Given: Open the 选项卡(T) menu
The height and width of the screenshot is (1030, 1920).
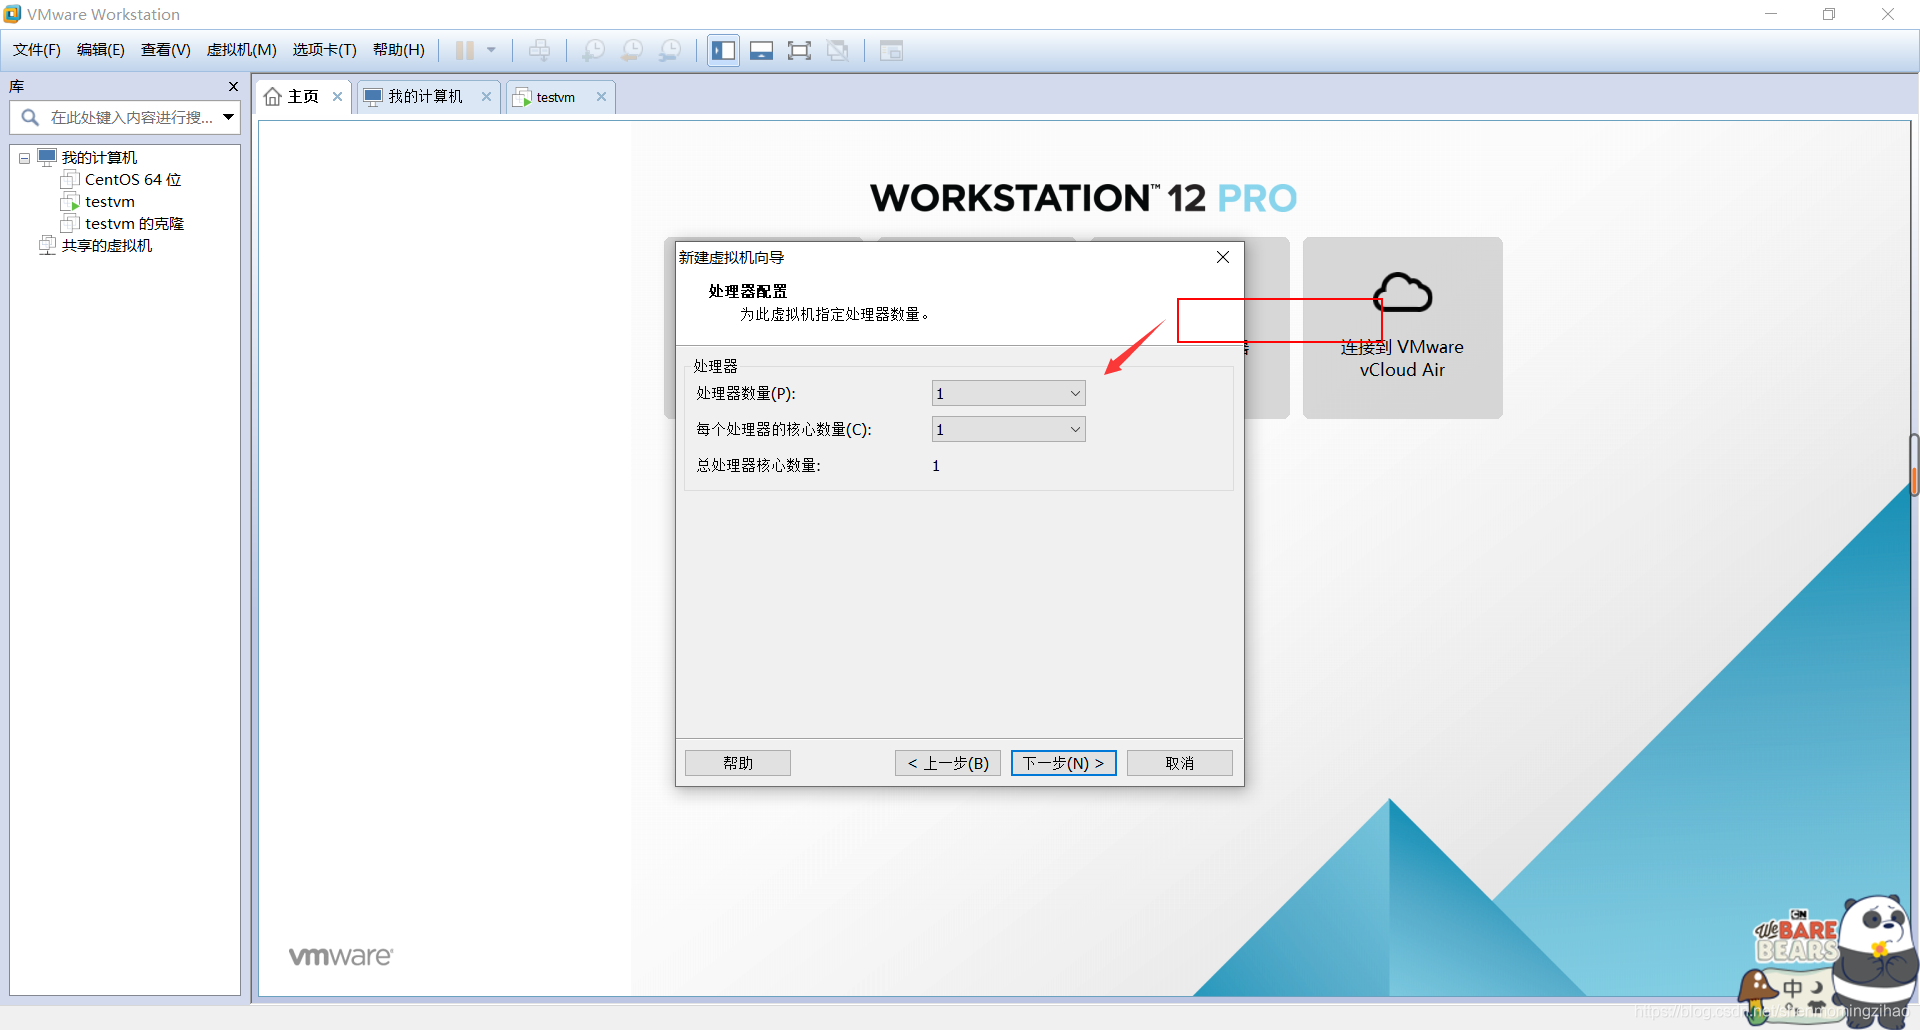Looking at the screenshot, I should (x=325, y=50).
